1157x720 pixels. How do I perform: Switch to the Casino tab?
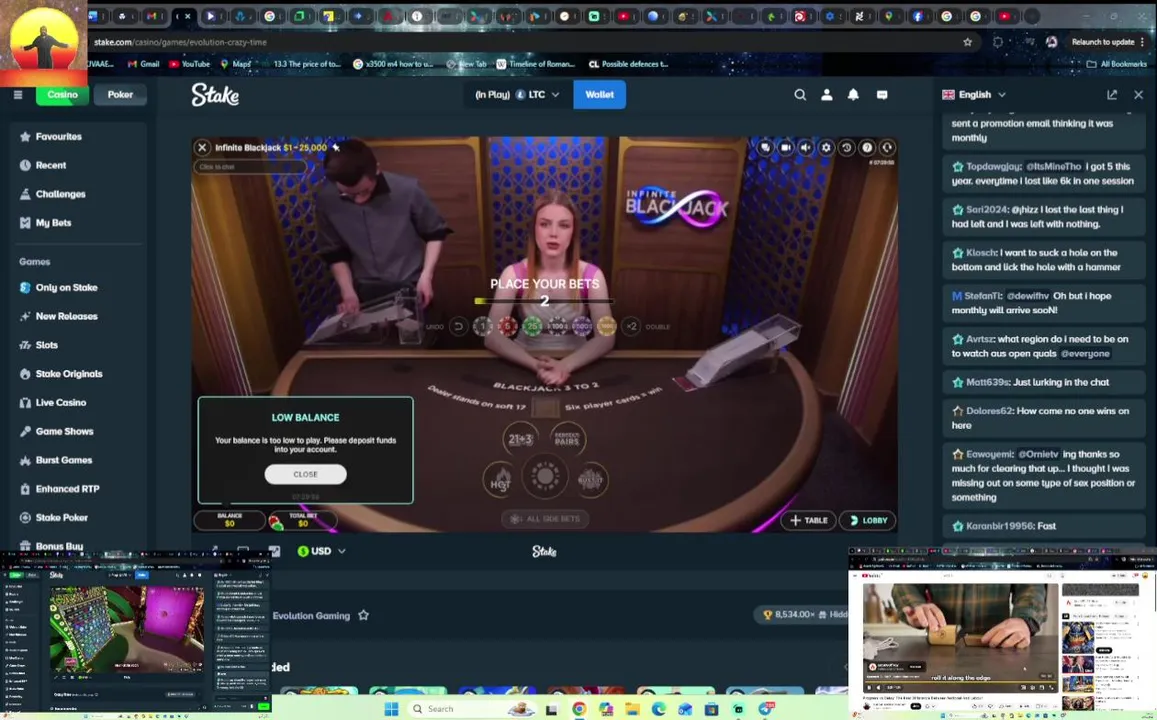point(62,94)
